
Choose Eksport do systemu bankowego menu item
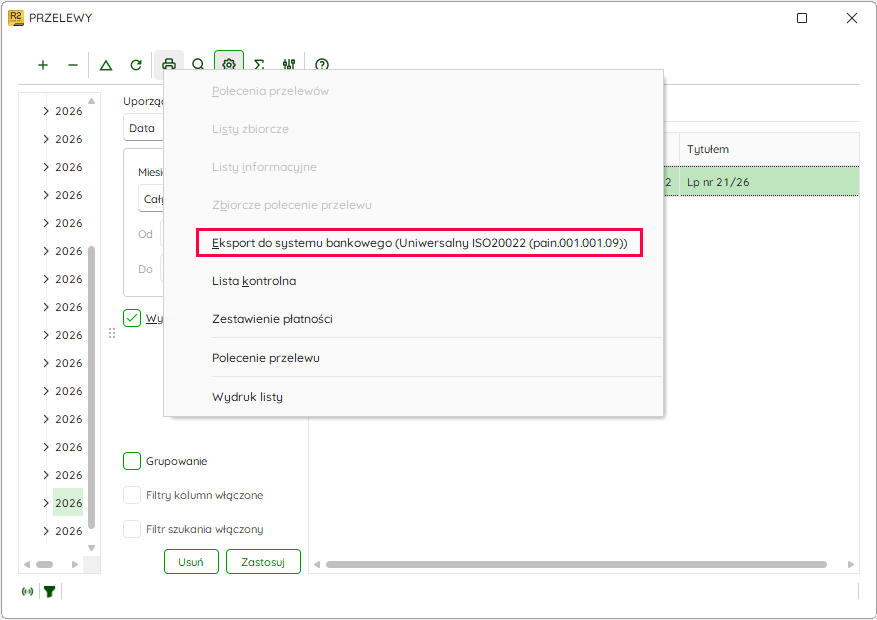(x=419, y=243)
